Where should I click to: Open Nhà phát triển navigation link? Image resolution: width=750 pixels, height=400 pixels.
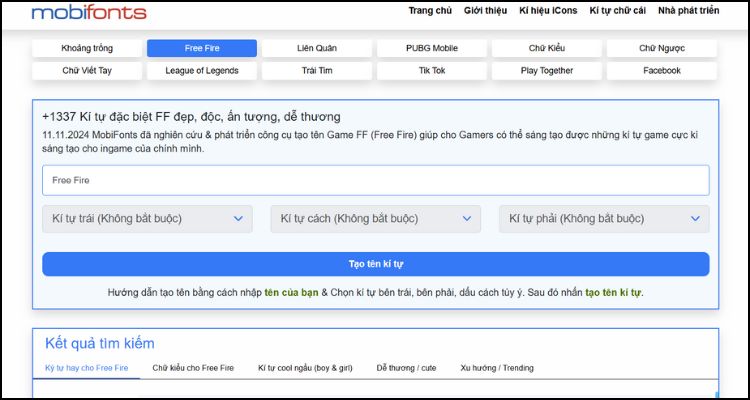click(x=688, y=11)
